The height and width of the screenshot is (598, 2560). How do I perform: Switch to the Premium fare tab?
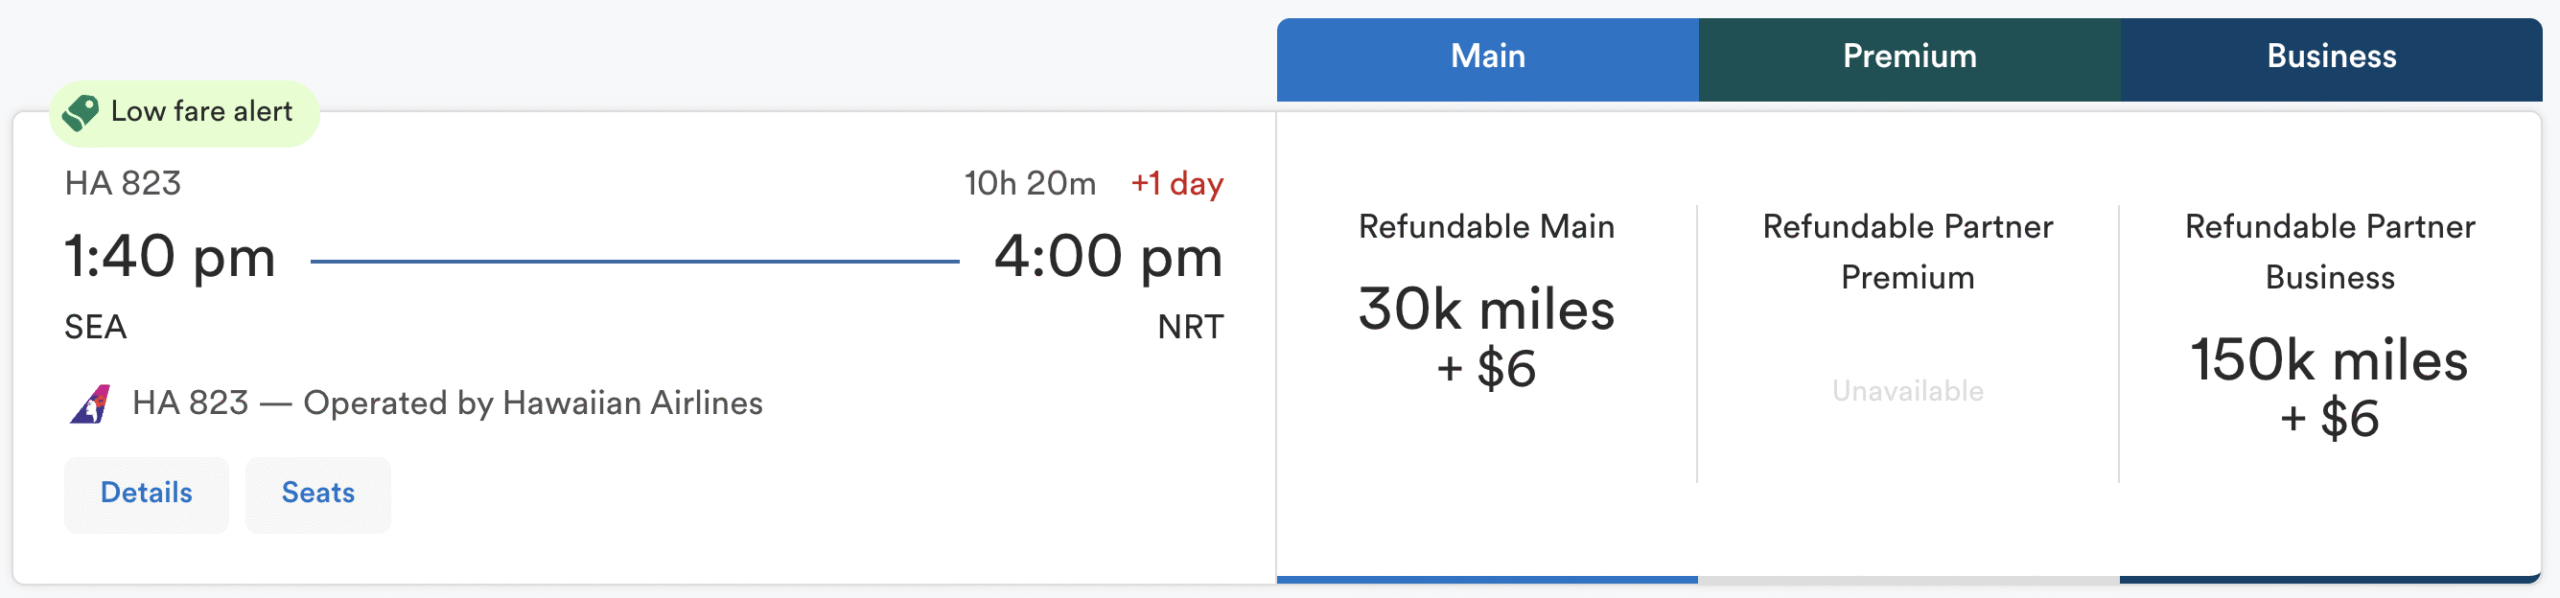[x=1909, y=57]
